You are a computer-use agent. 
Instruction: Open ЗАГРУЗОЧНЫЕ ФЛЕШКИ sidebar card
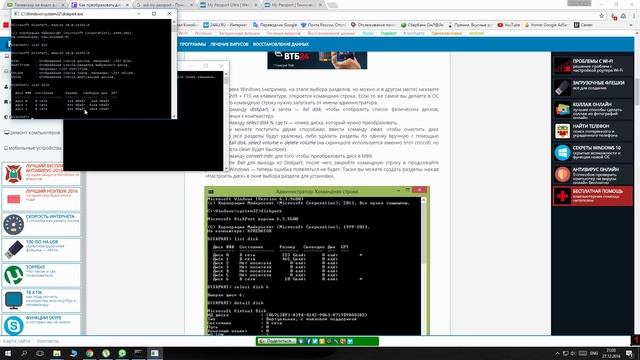[x=592, y=87]
